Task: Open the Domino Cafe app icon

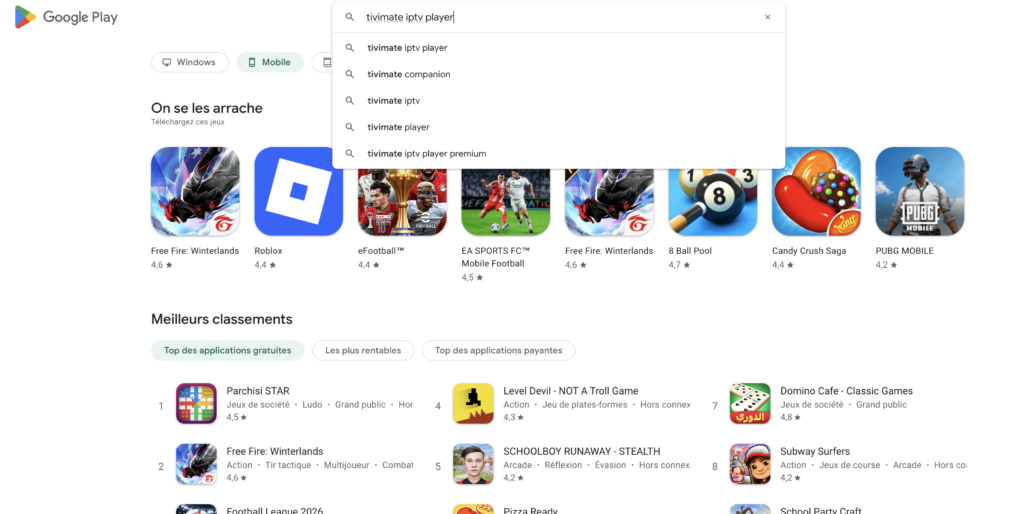Action: (x=749, y=404)
